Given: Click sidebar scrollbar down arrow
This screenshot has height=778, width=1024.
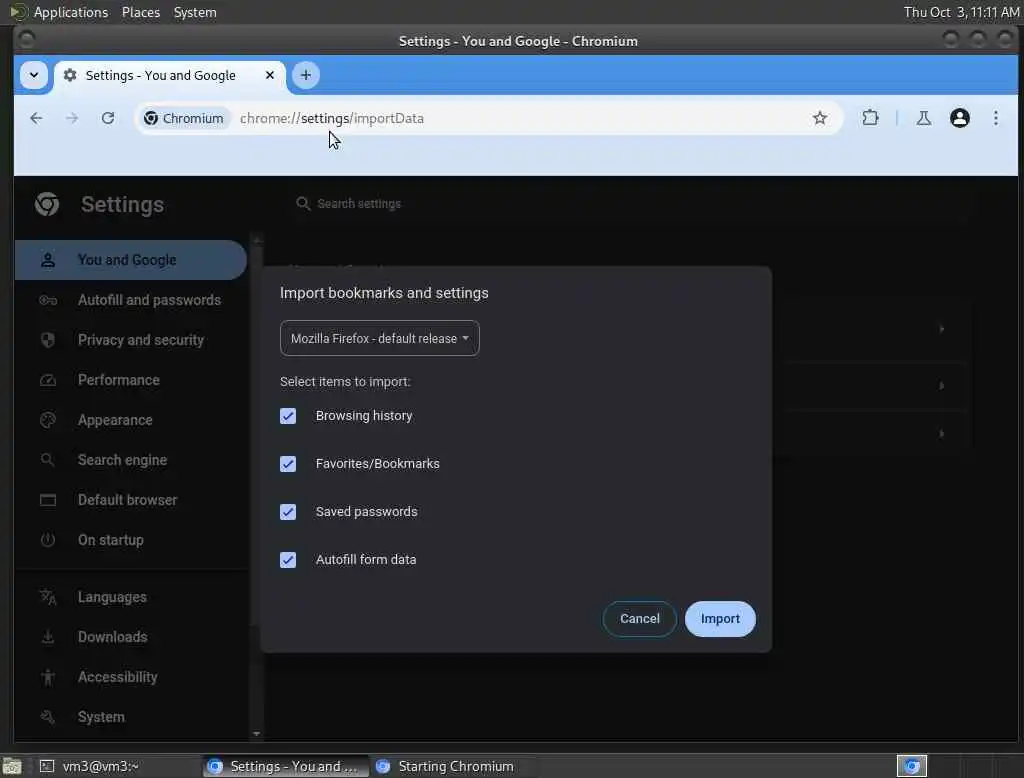Looking at the screenshot, I should point(257,734).
